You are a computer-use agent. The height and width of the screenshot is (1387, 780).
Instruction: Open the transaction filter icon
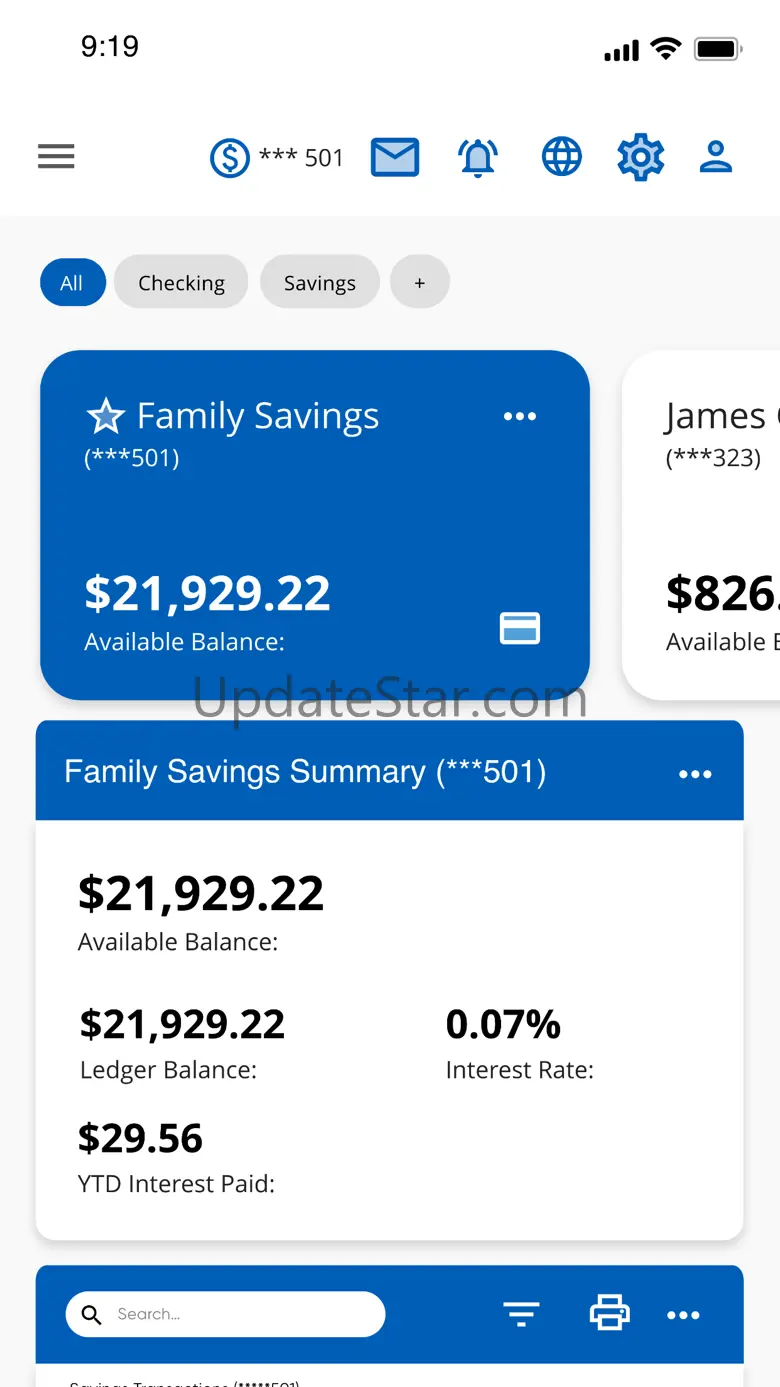pyautogui.click(x=521, y=1314)
